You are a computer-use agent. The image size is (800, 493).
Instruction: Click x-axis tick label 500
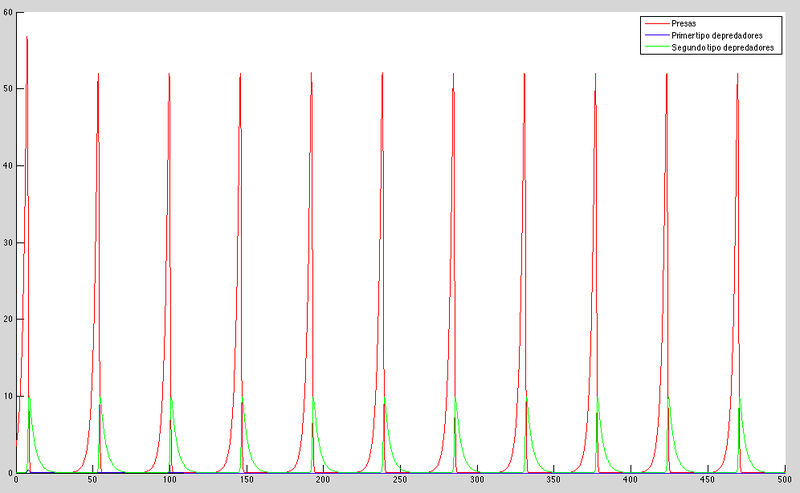(x=782, y=483)
